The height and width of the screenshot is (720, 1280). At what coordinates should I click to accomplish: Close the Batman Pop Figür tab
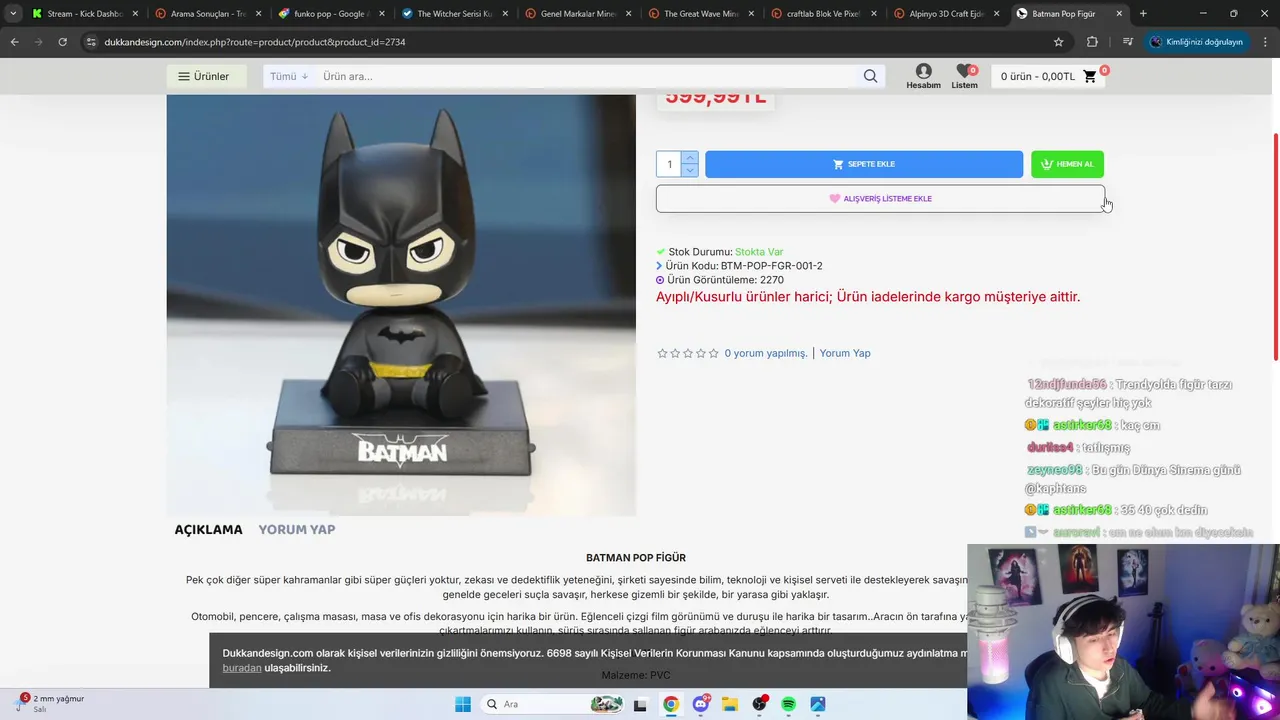pos(1119,14)
